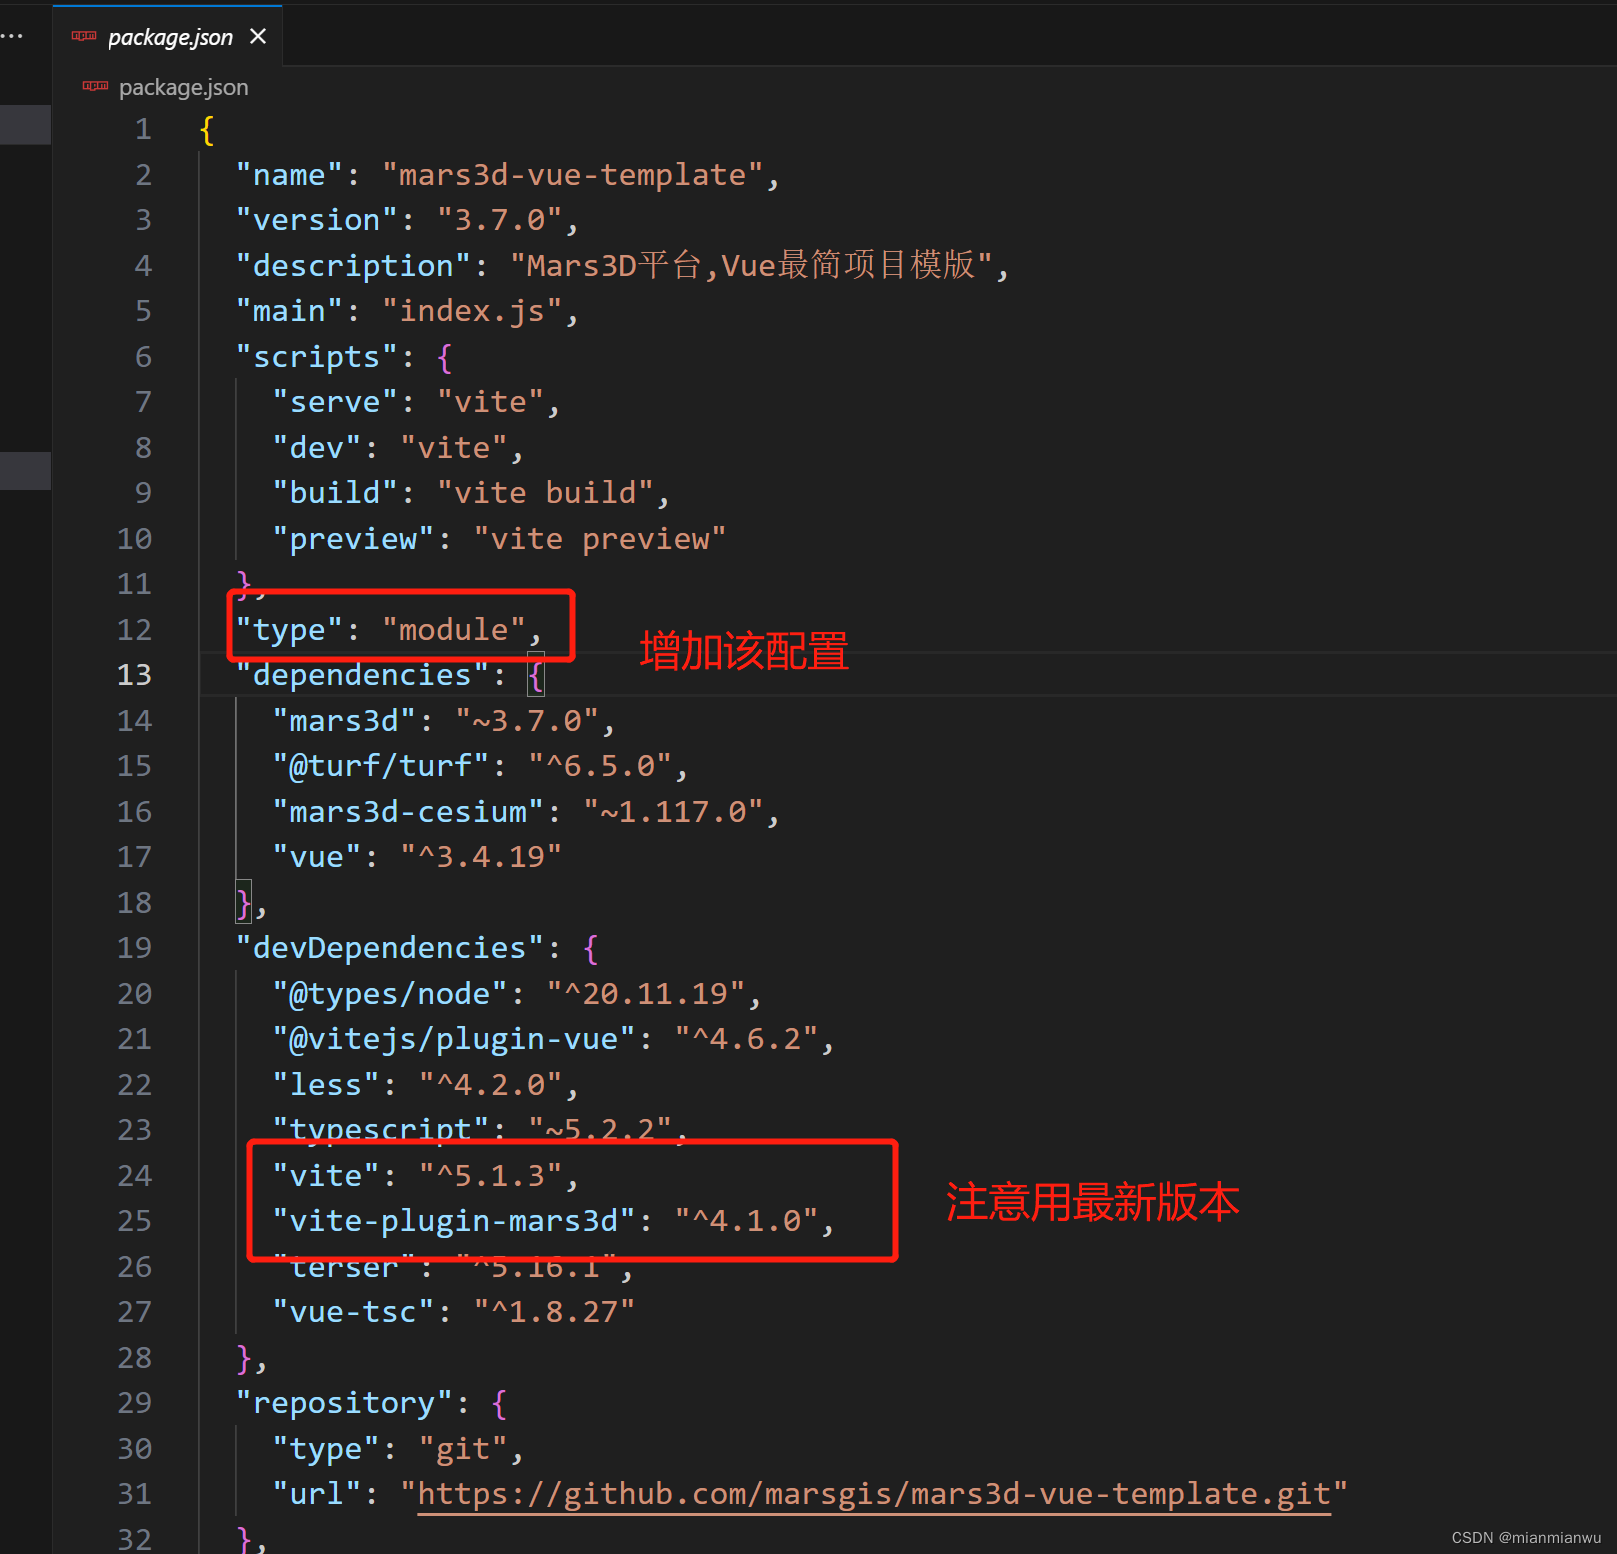Click the "main" key on line 5
This screenshot has width=1617, height=1554.
290,311
